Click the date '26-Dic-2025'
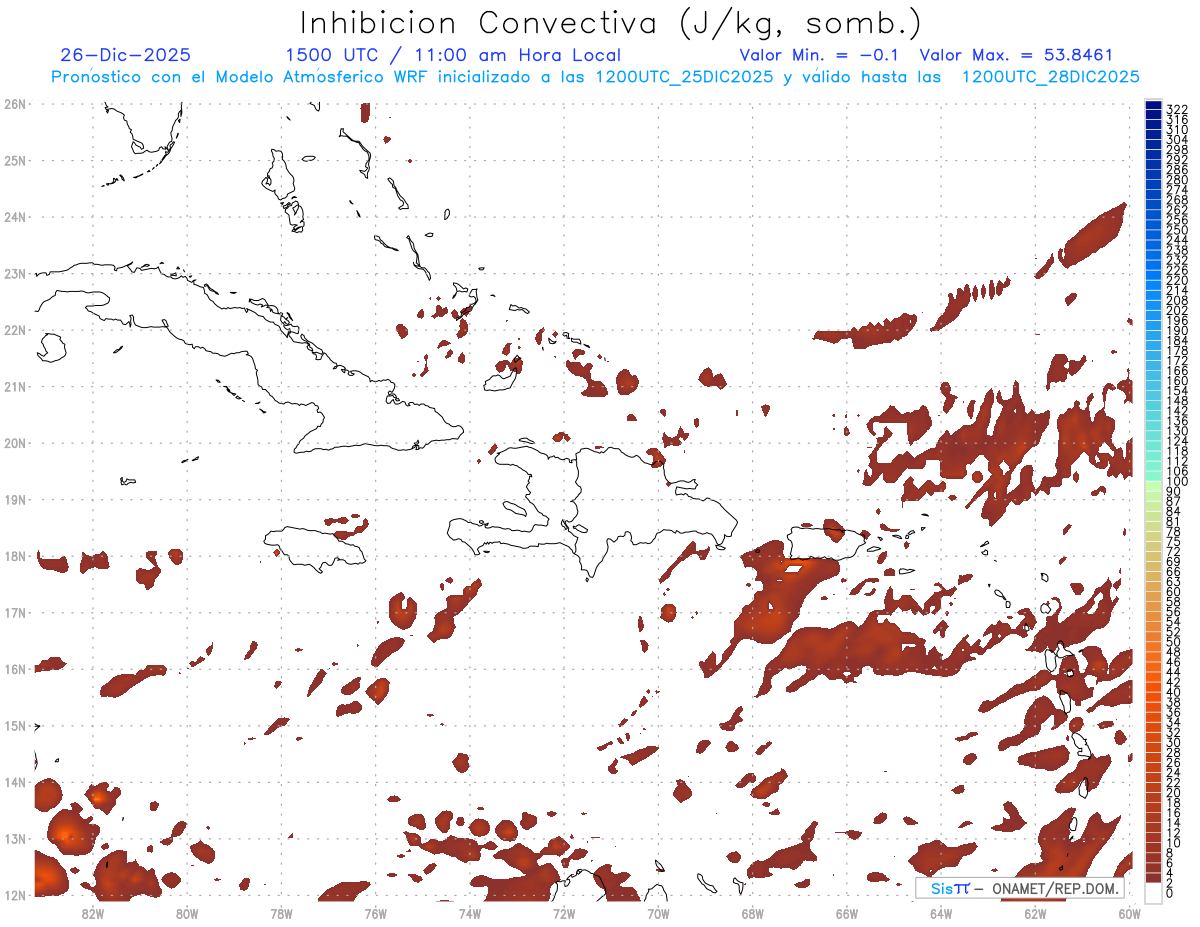 125,55
